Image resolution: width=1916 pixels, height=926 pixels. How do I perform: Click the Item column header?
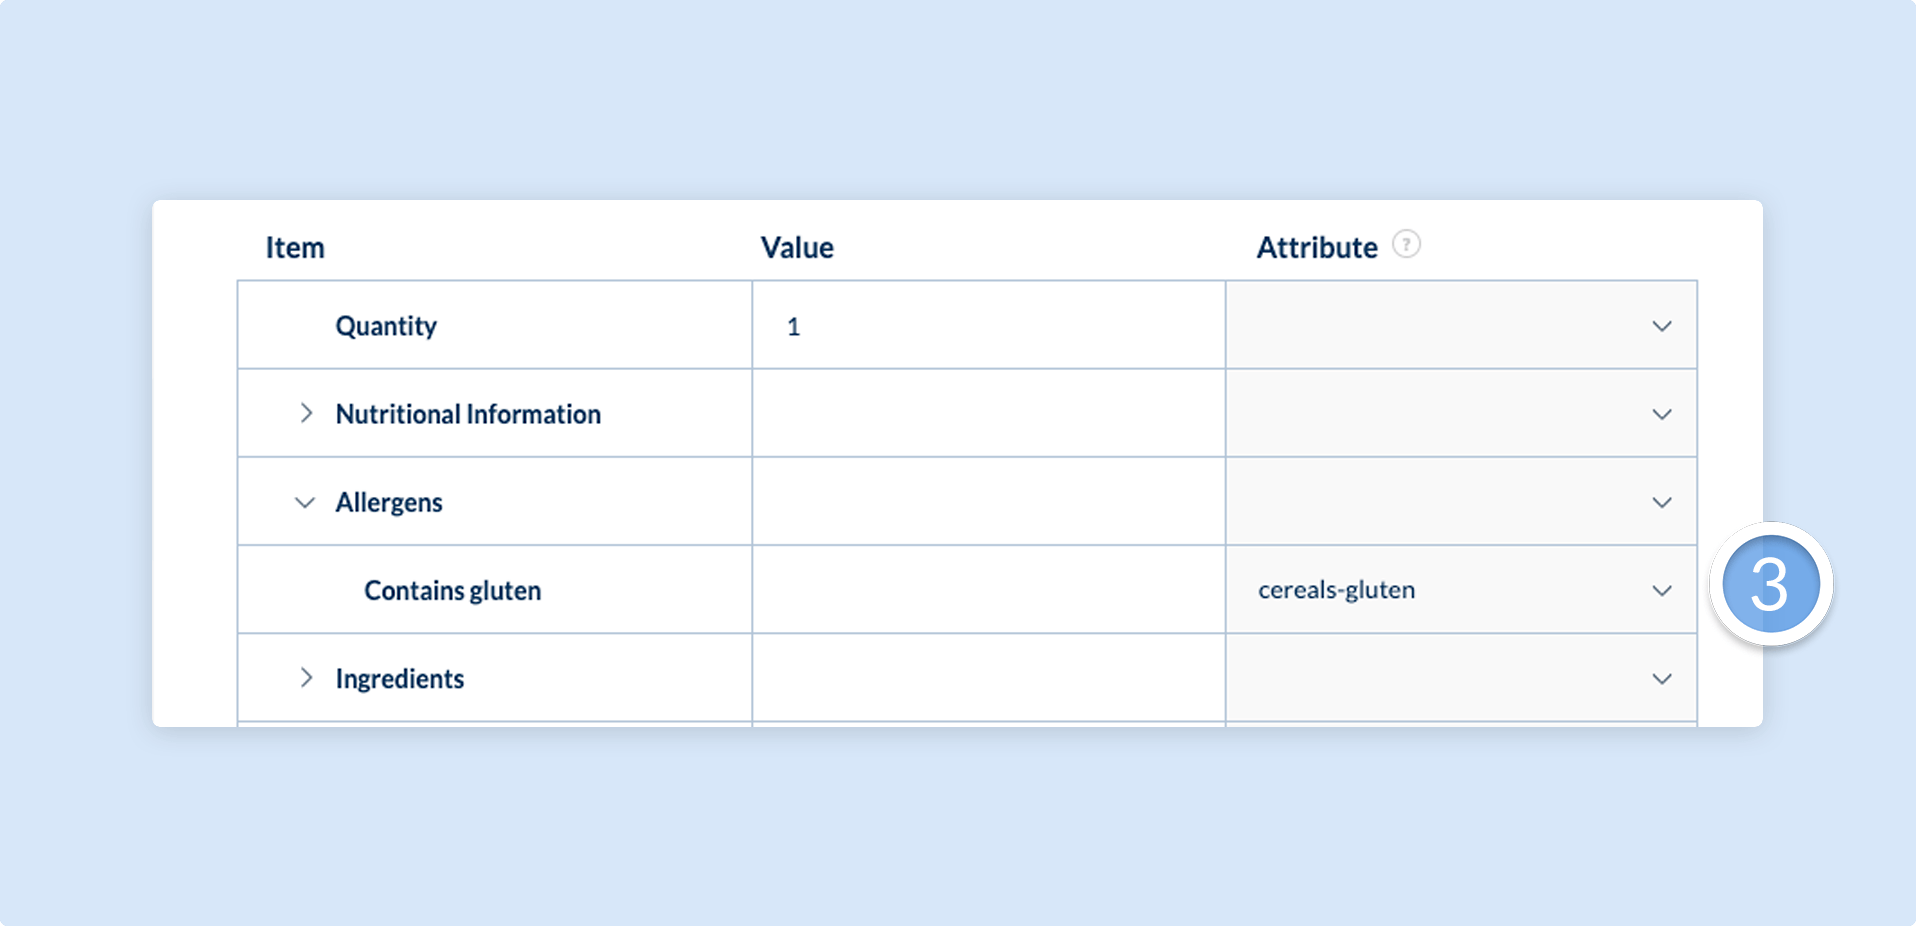[x=295, y=247]
